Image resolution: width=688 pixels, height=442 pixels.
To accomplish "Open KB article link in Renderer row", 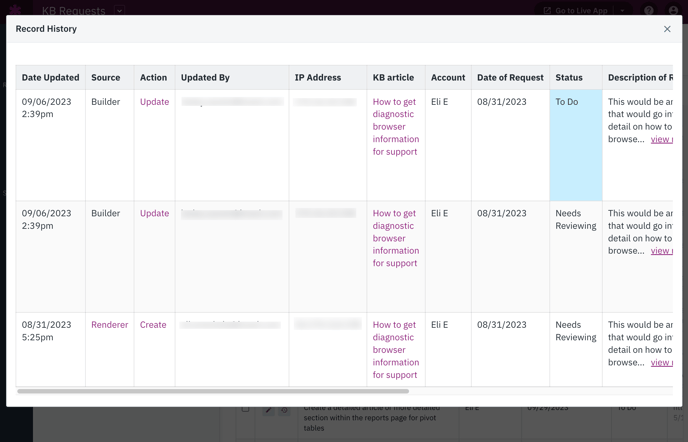I will pos(396,350).
